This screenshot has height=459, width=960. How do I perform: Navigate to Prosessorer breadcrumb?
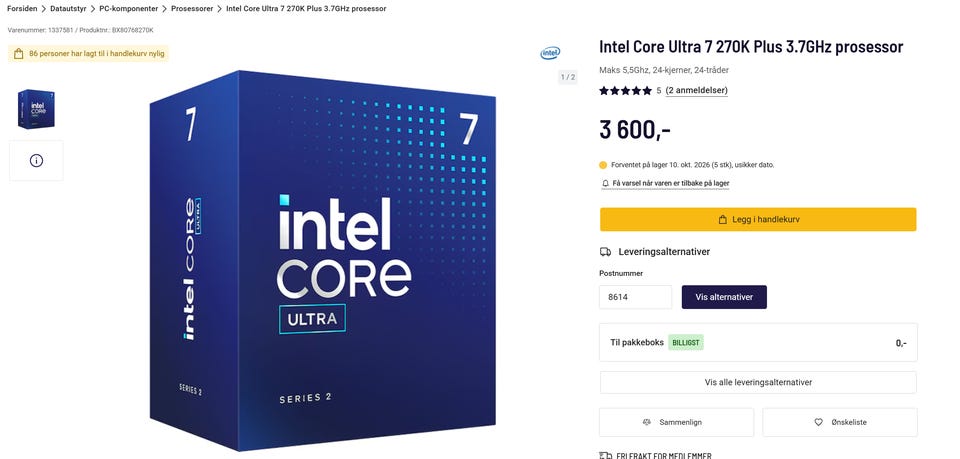pos(192,9)
